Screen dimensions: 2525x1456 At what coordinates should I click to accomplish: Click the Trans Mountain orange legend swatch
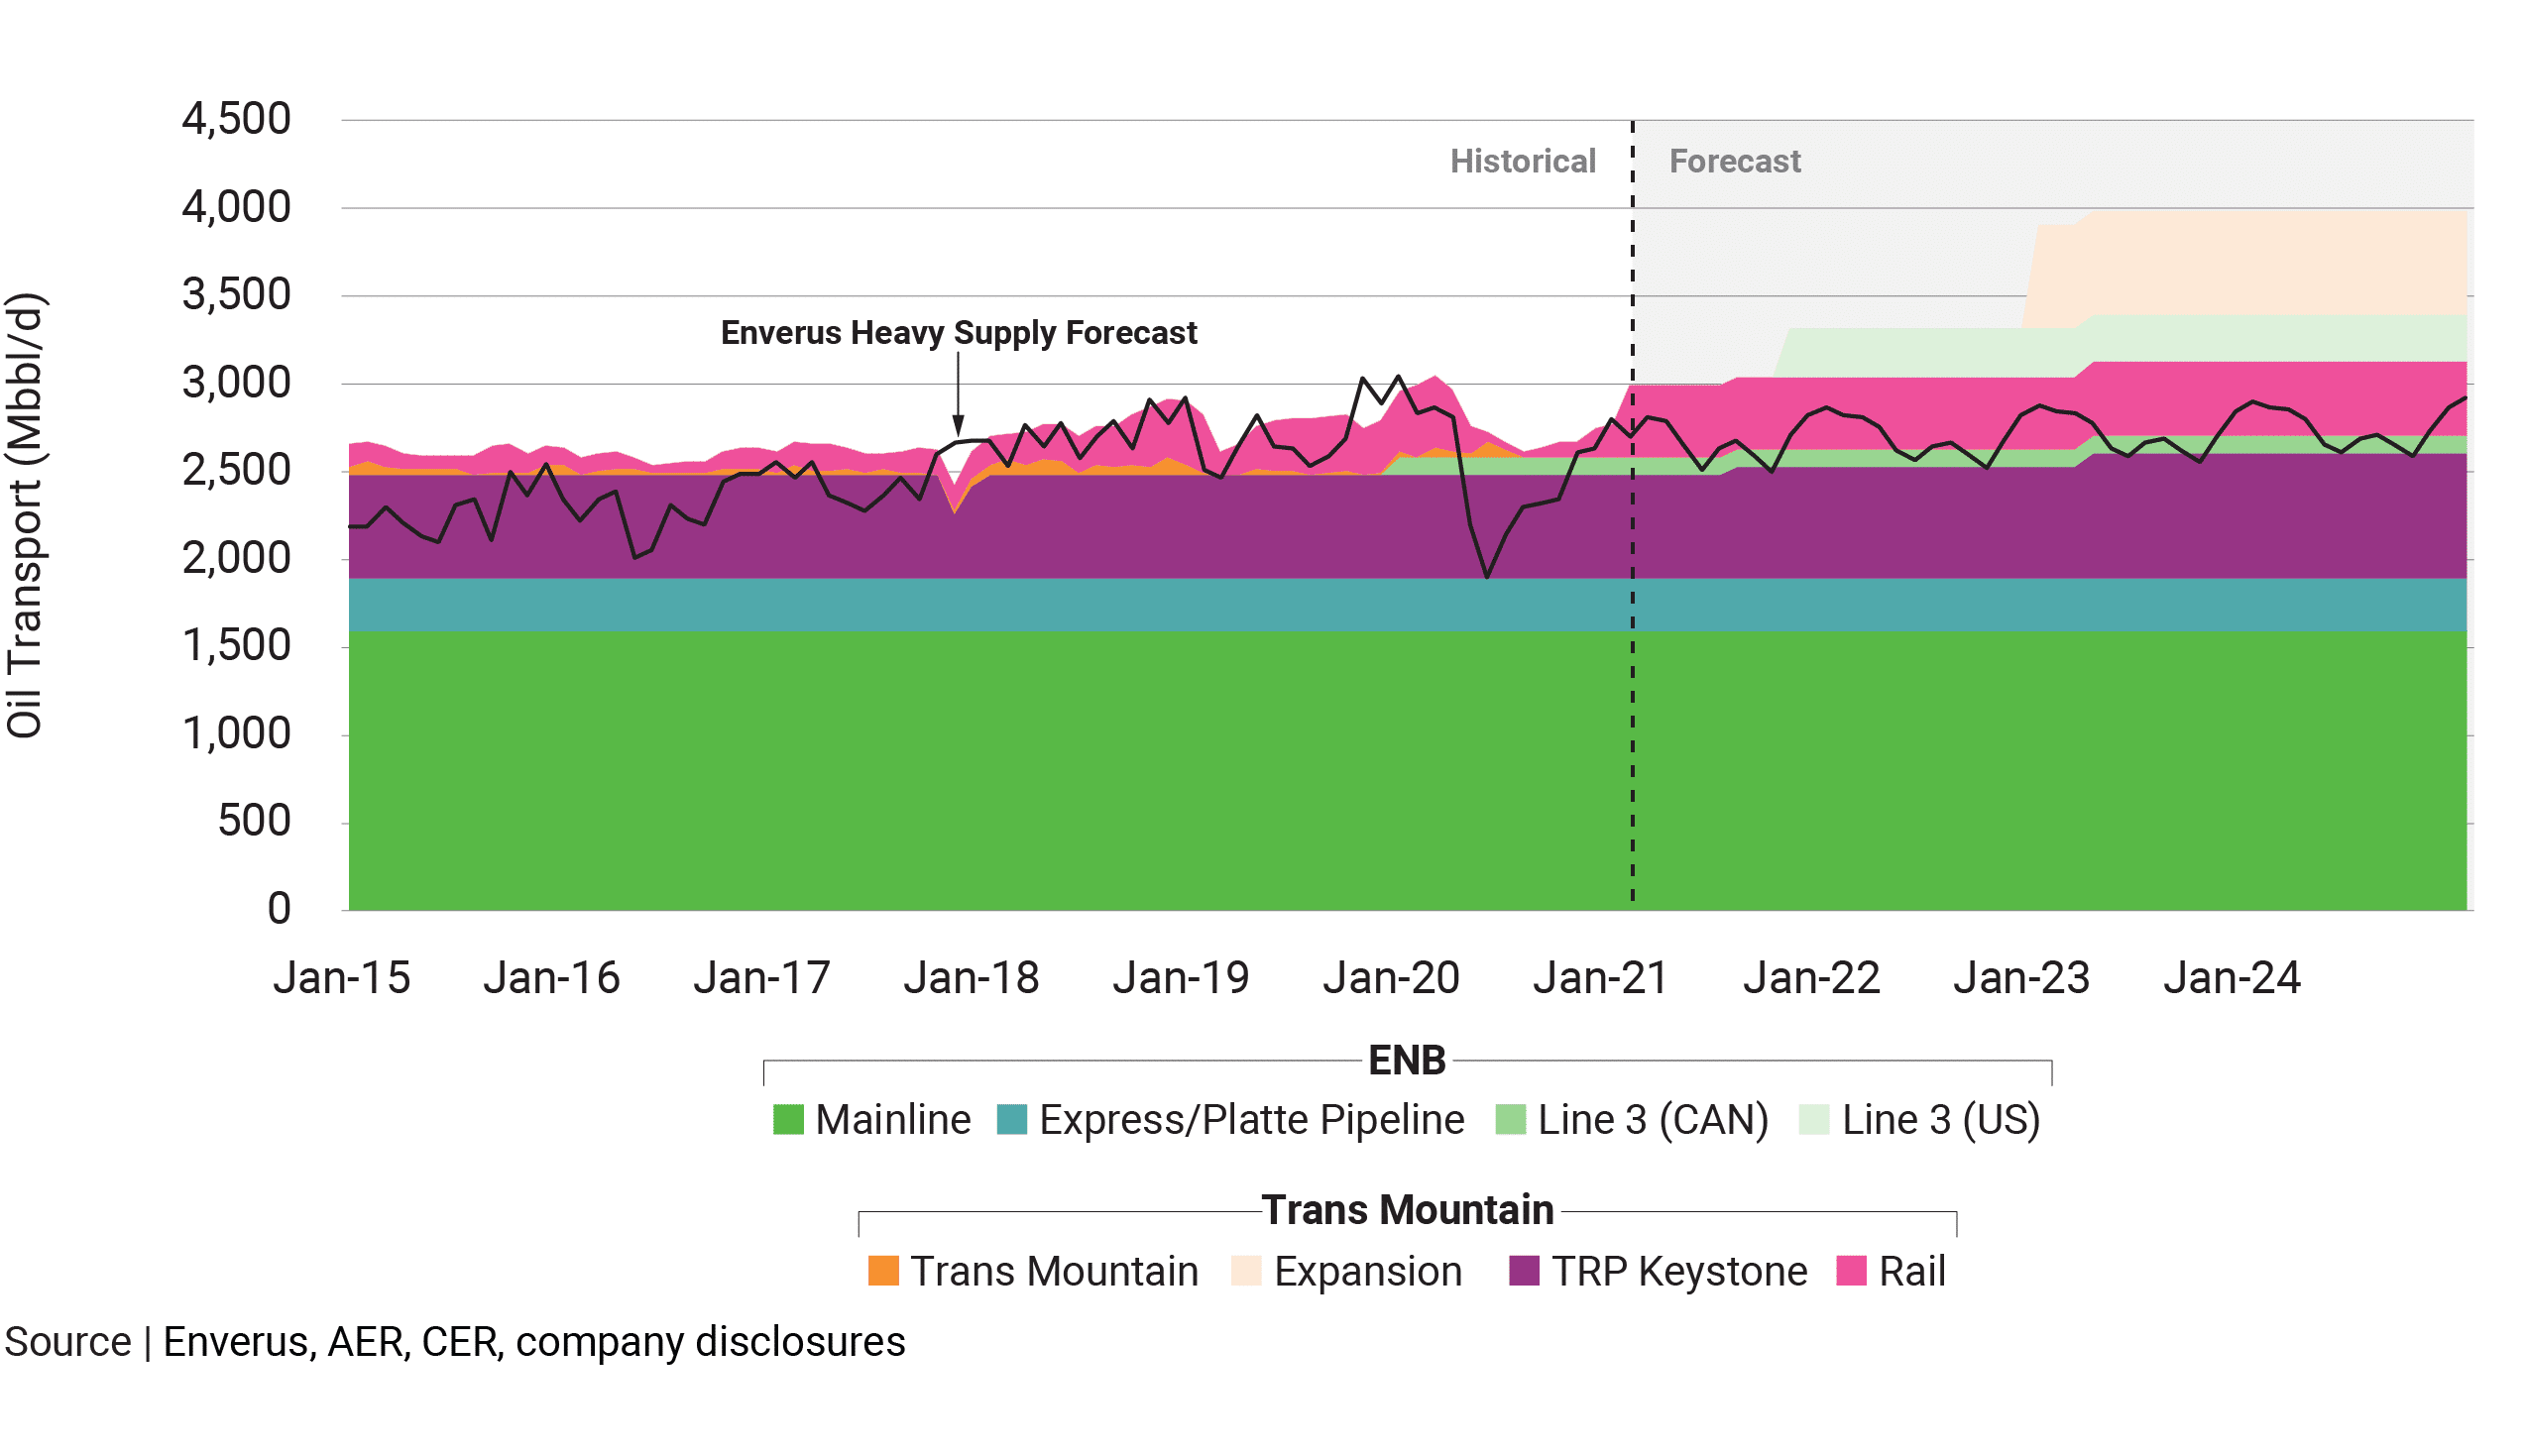pos(883,1271)
